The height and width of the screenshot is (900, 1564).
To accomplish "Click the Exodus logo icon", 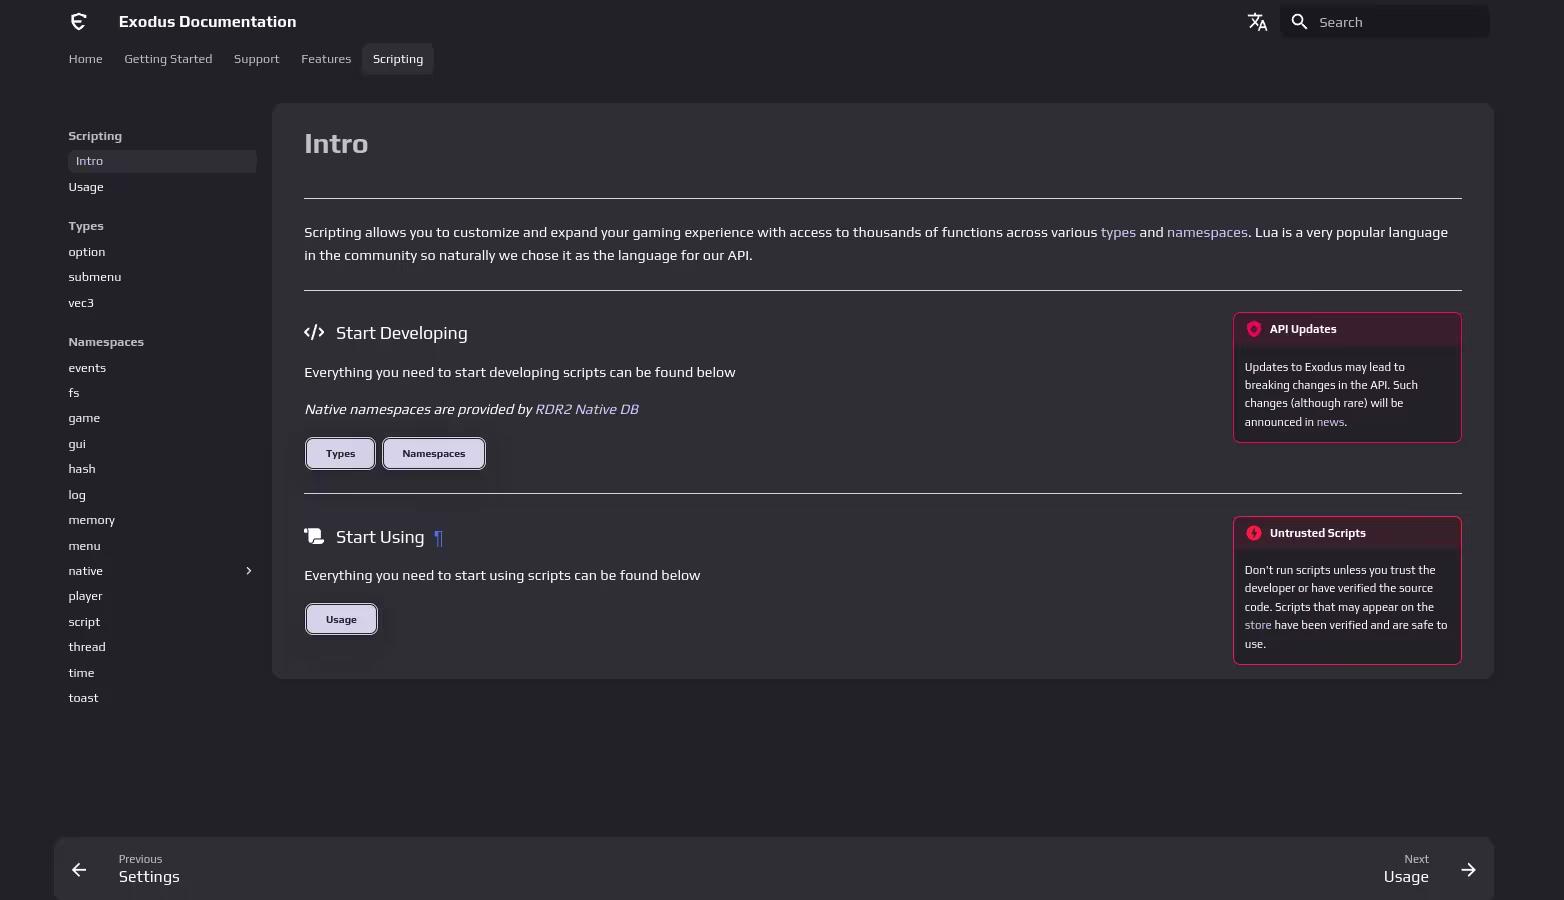I will [x=78, y=21].
